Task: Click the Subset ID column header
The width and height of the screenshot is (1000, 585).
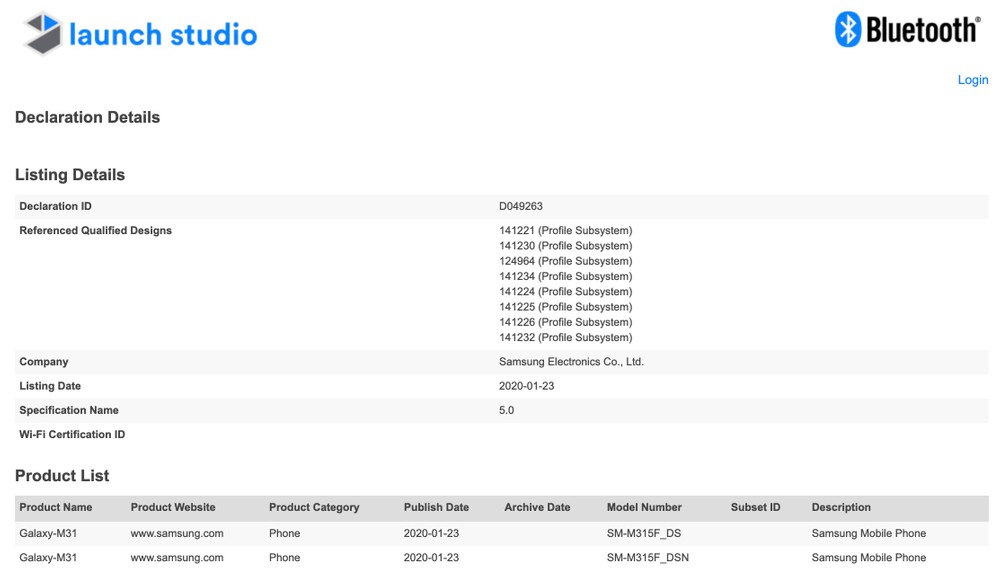Action: coord(755,507)
